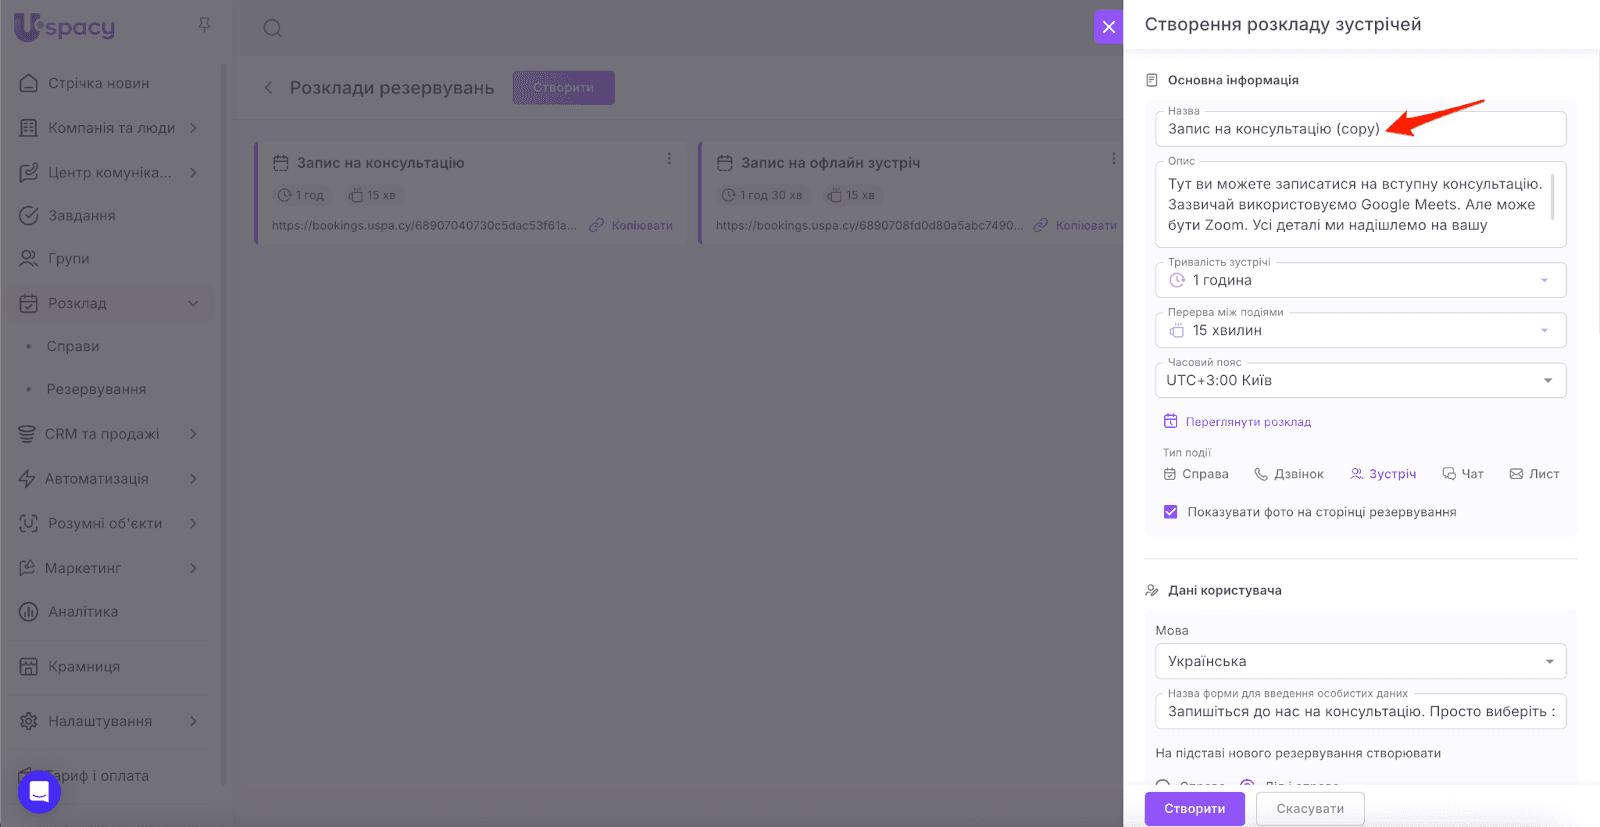Copy link of Запис на офлайн зустріч card

(1075, 226)
